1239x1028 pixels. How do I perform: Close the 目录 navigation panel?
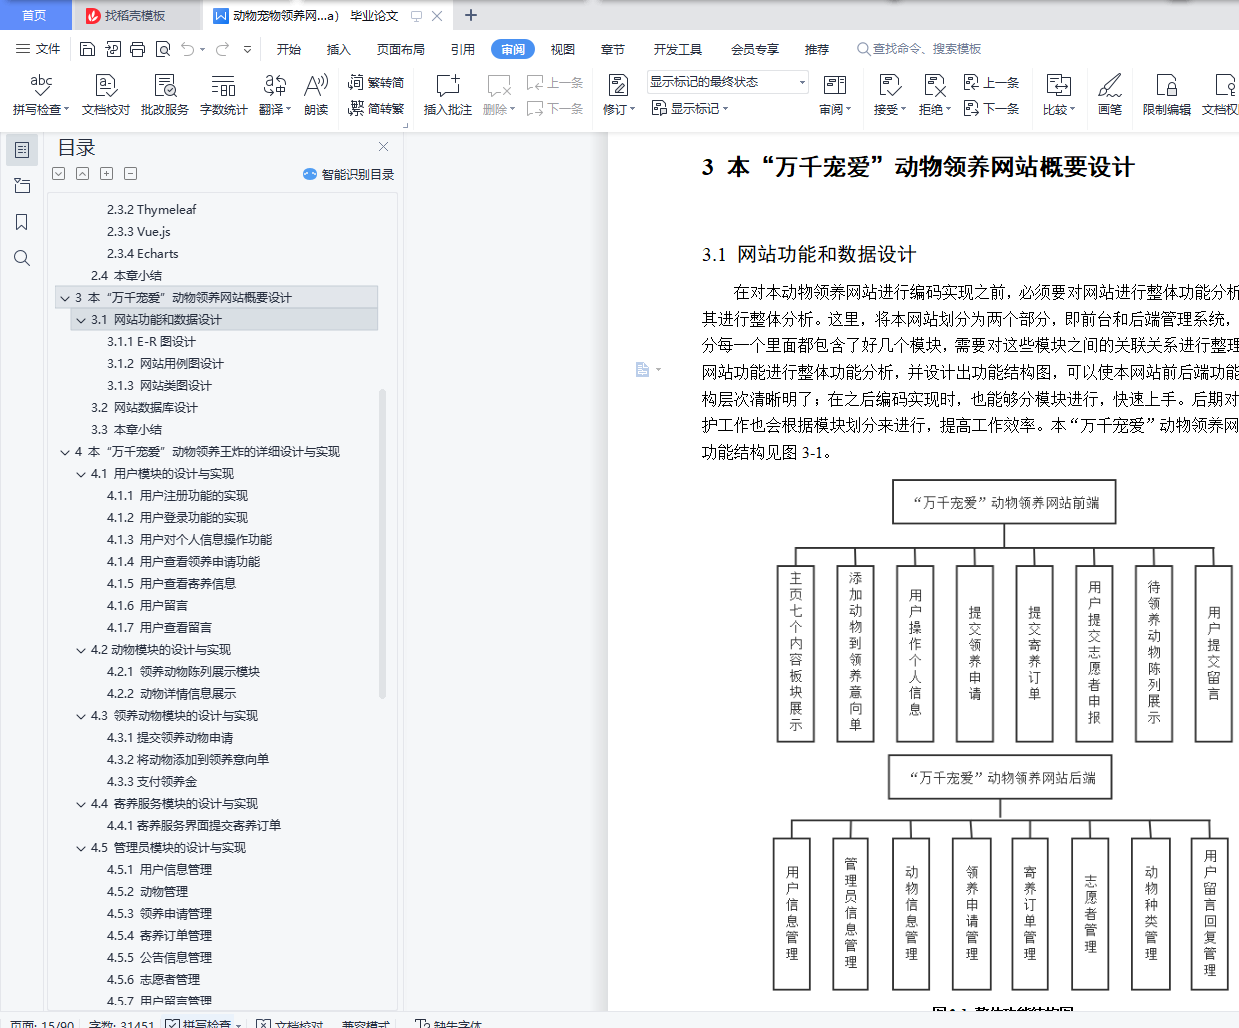point(383,147)
